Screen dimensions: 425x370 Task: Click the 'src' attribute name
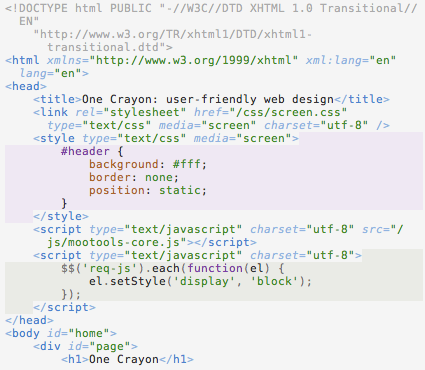pyautogui.click(x=372, y=229)
